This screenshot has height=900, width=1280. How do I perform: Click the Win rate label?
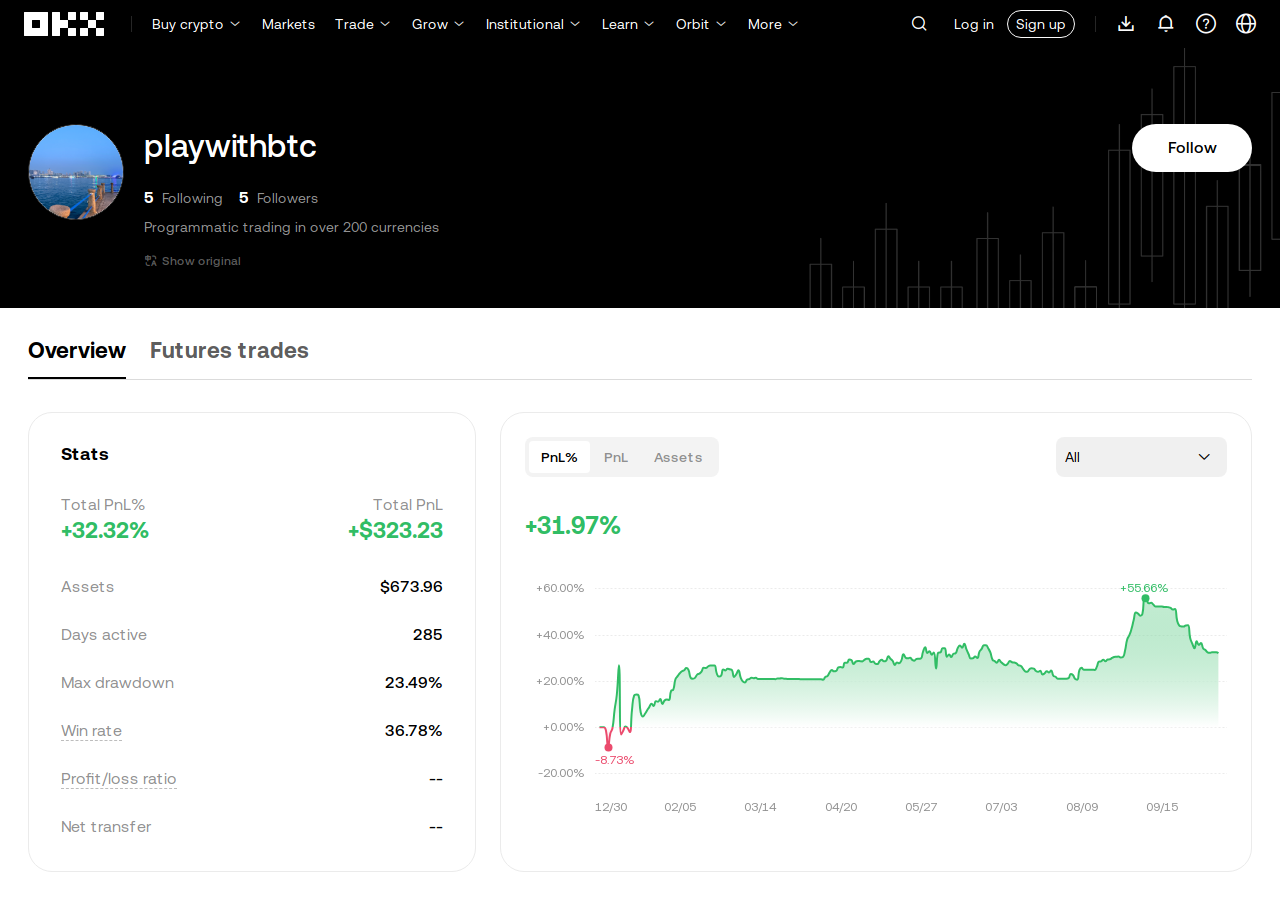point(91,731)
